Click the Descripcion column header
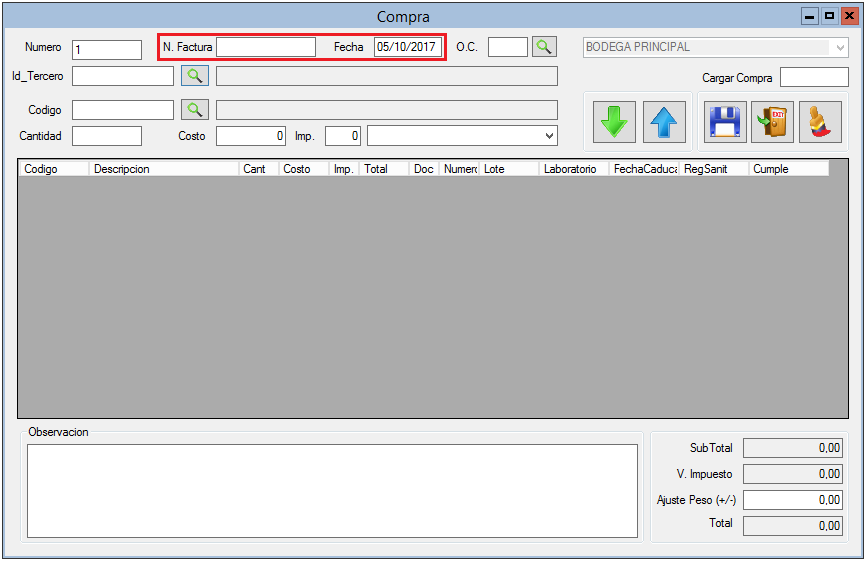 pyautogui.click(x=163, y=169)
